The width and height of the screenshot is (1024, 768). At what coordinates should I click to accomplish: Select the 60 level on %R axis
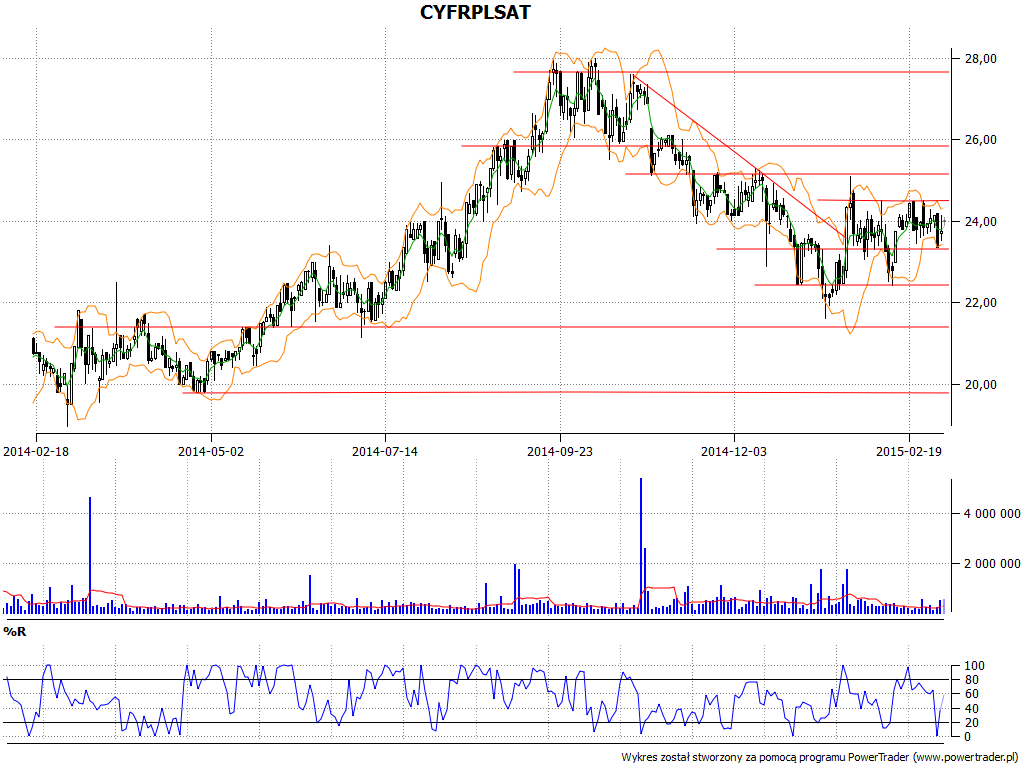pos(971,694)
